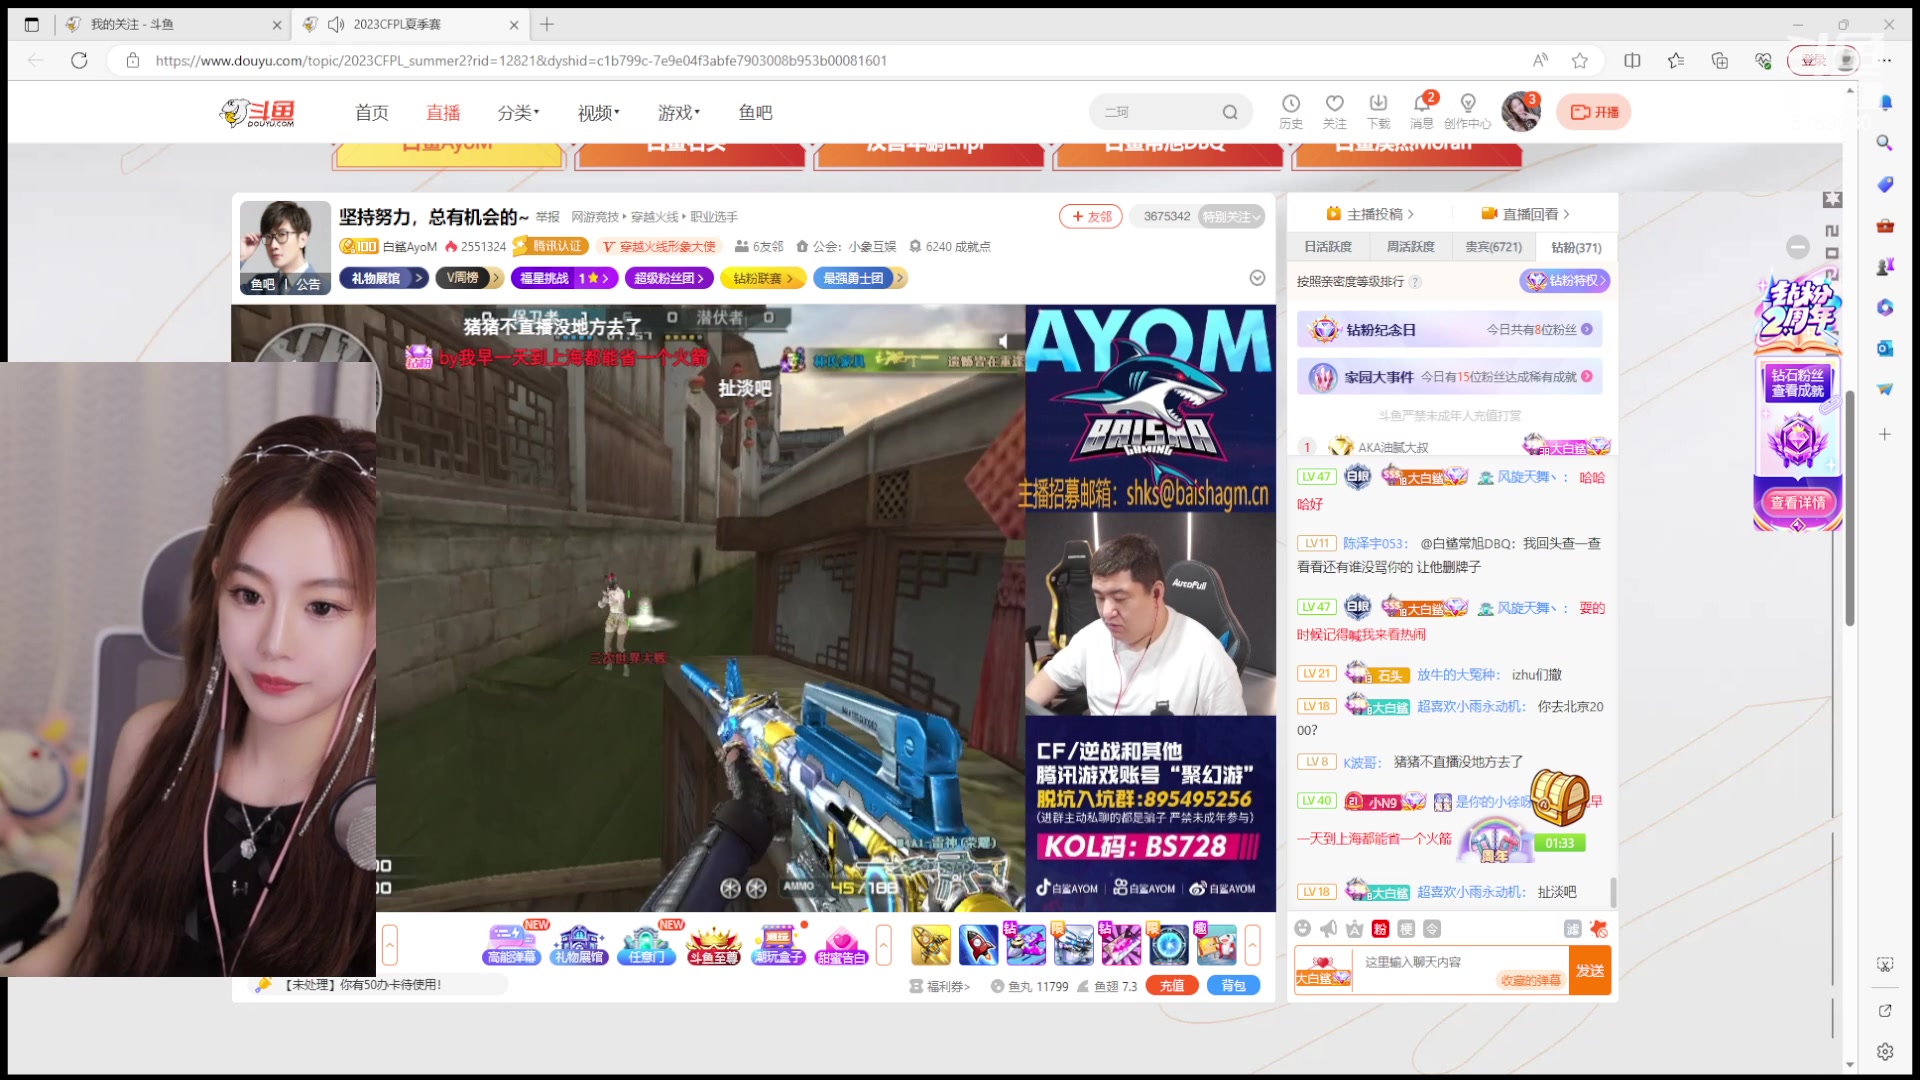Open messages (消息) bell icon
This screenshot has width=1920, height=1080.
click(x=1421, y=103)
